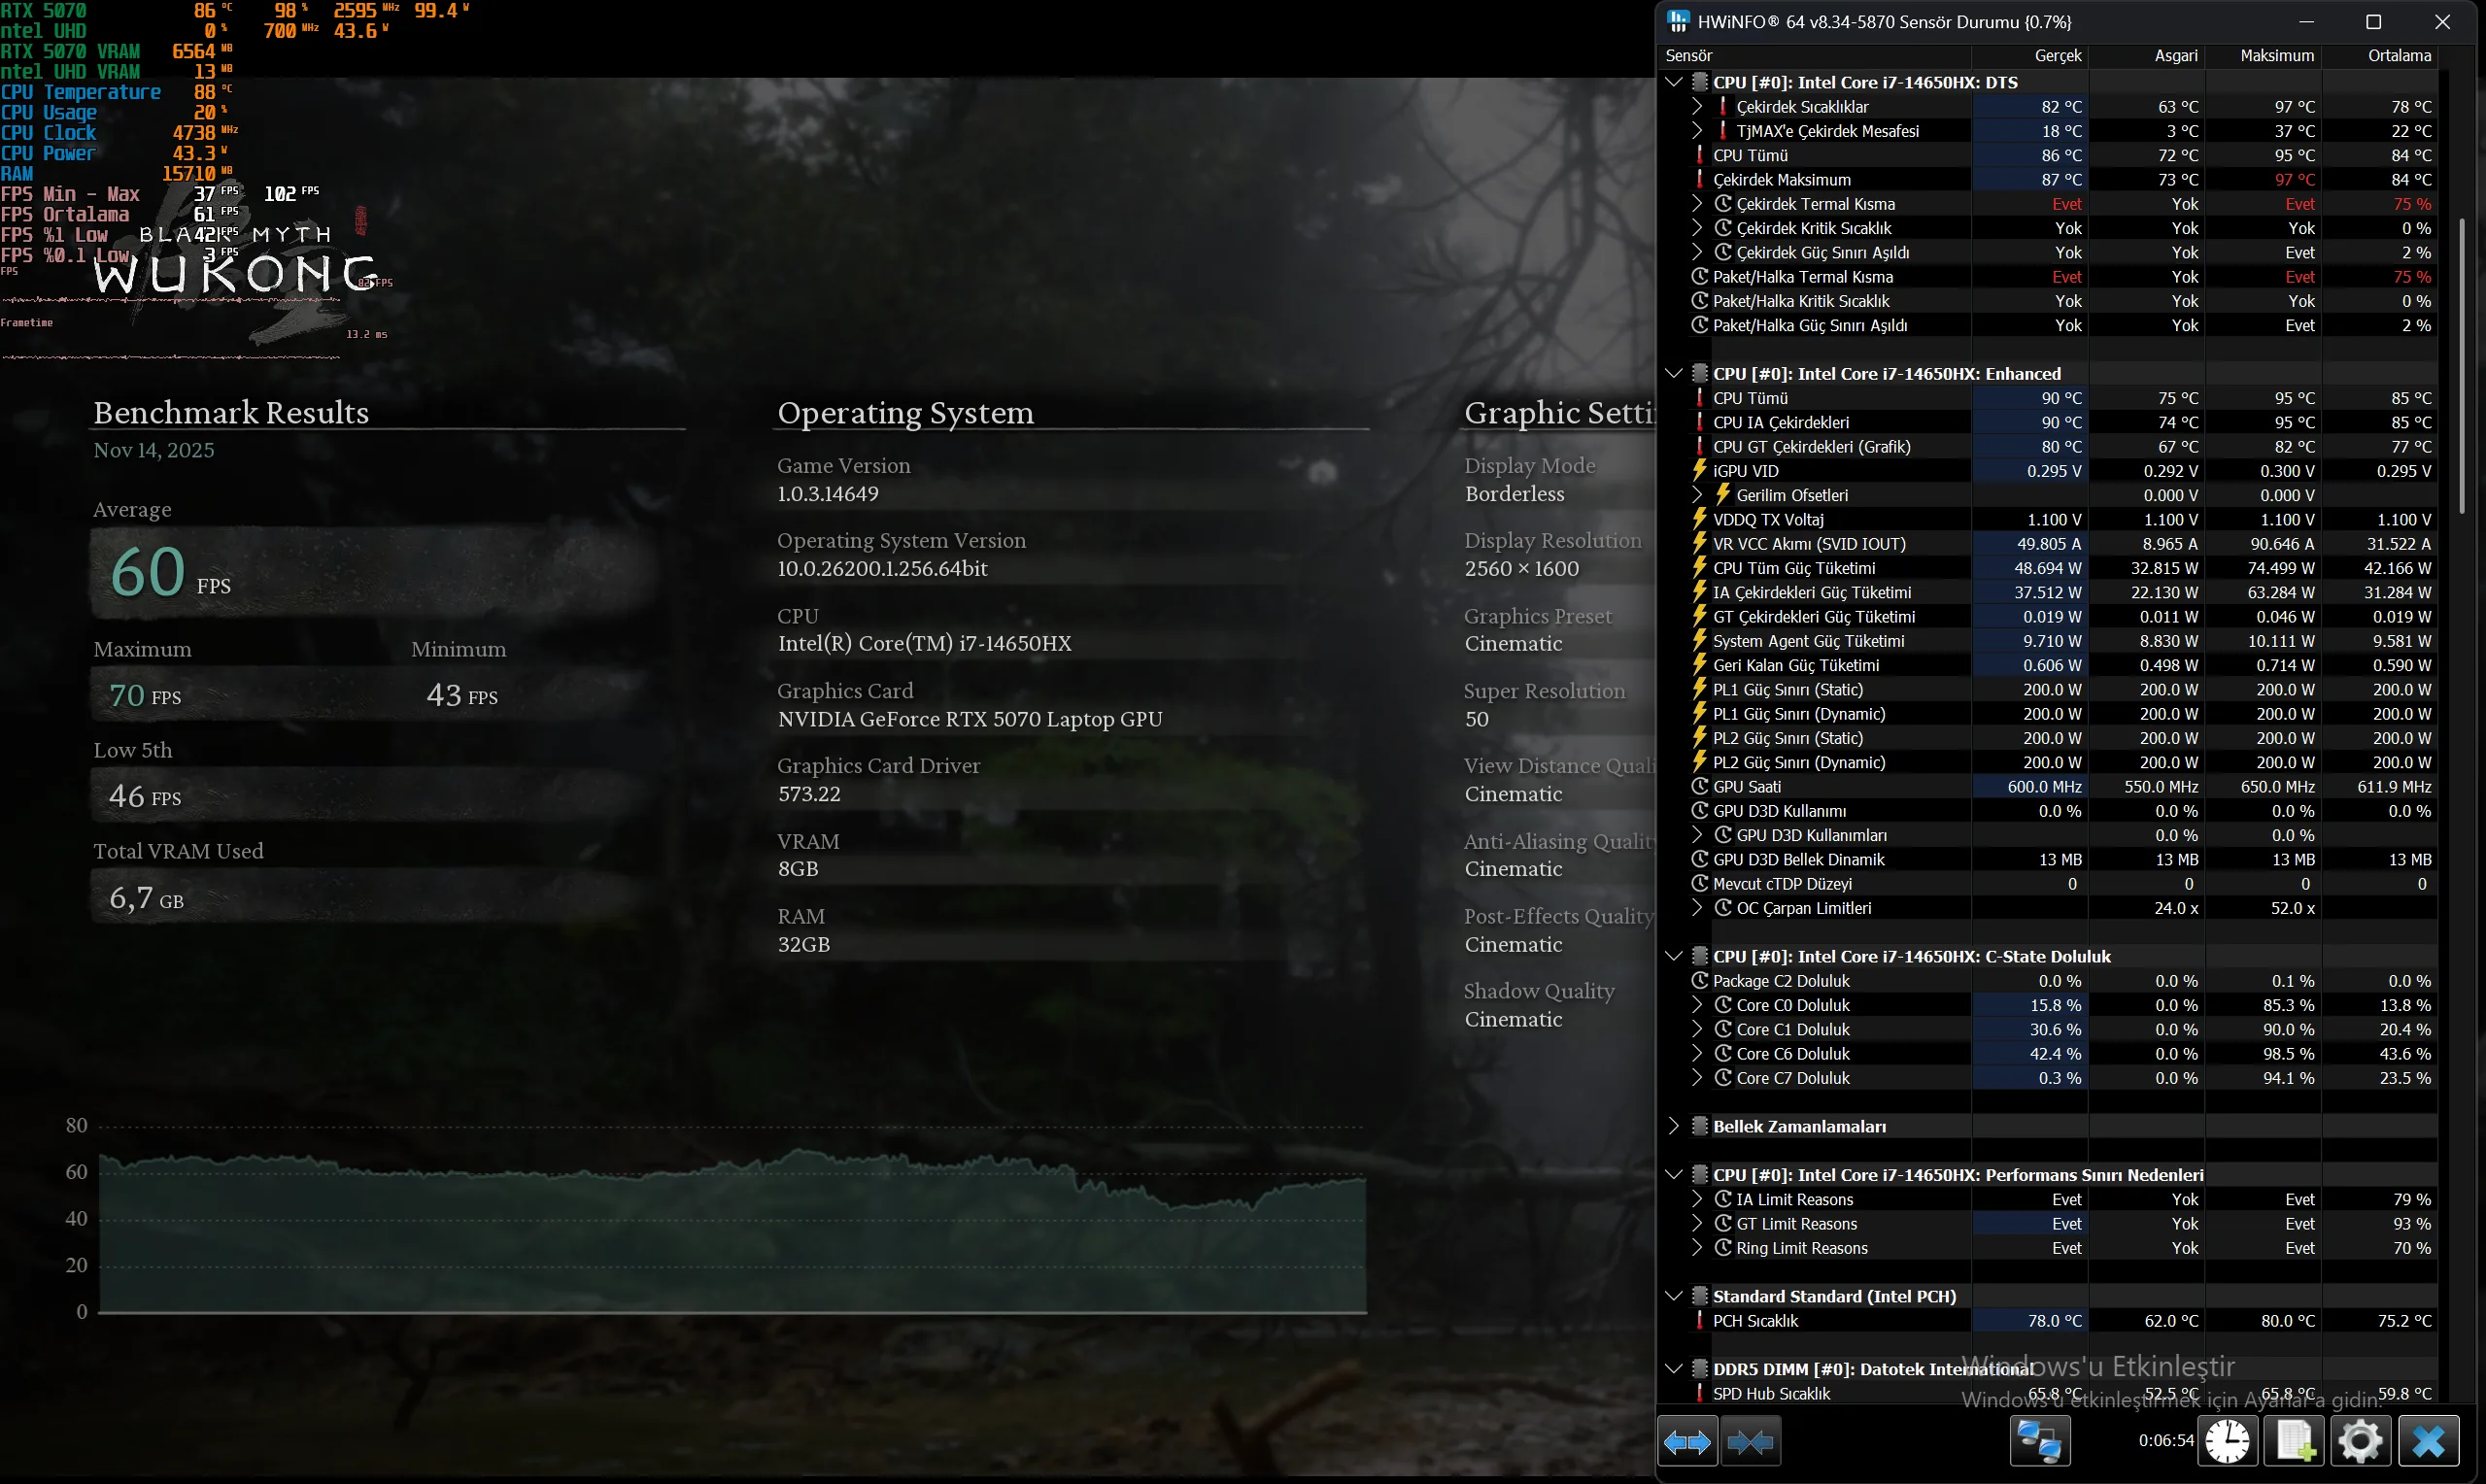Click the 97 °C Çekirdek Maksimum maximum value
The image size is (2486, 1484).
[x=2295, y=179]
